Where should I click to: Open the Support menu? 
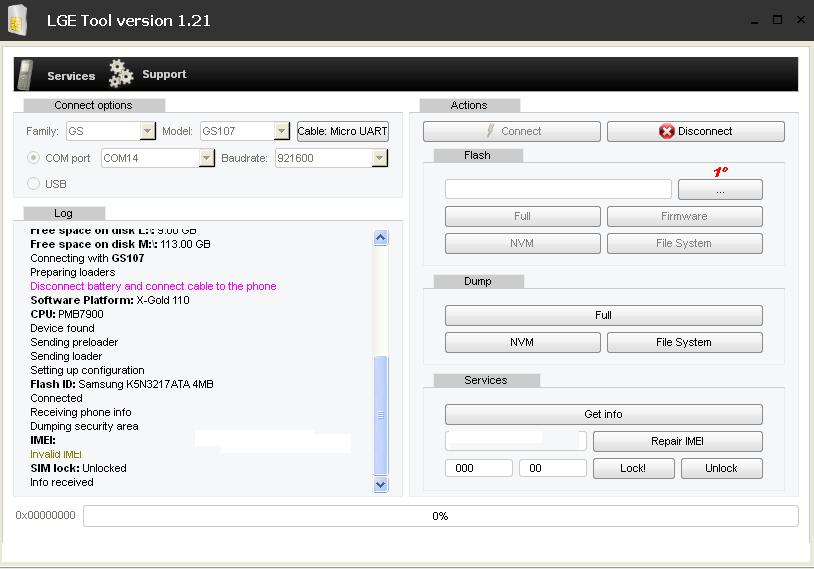pos(164,74)
